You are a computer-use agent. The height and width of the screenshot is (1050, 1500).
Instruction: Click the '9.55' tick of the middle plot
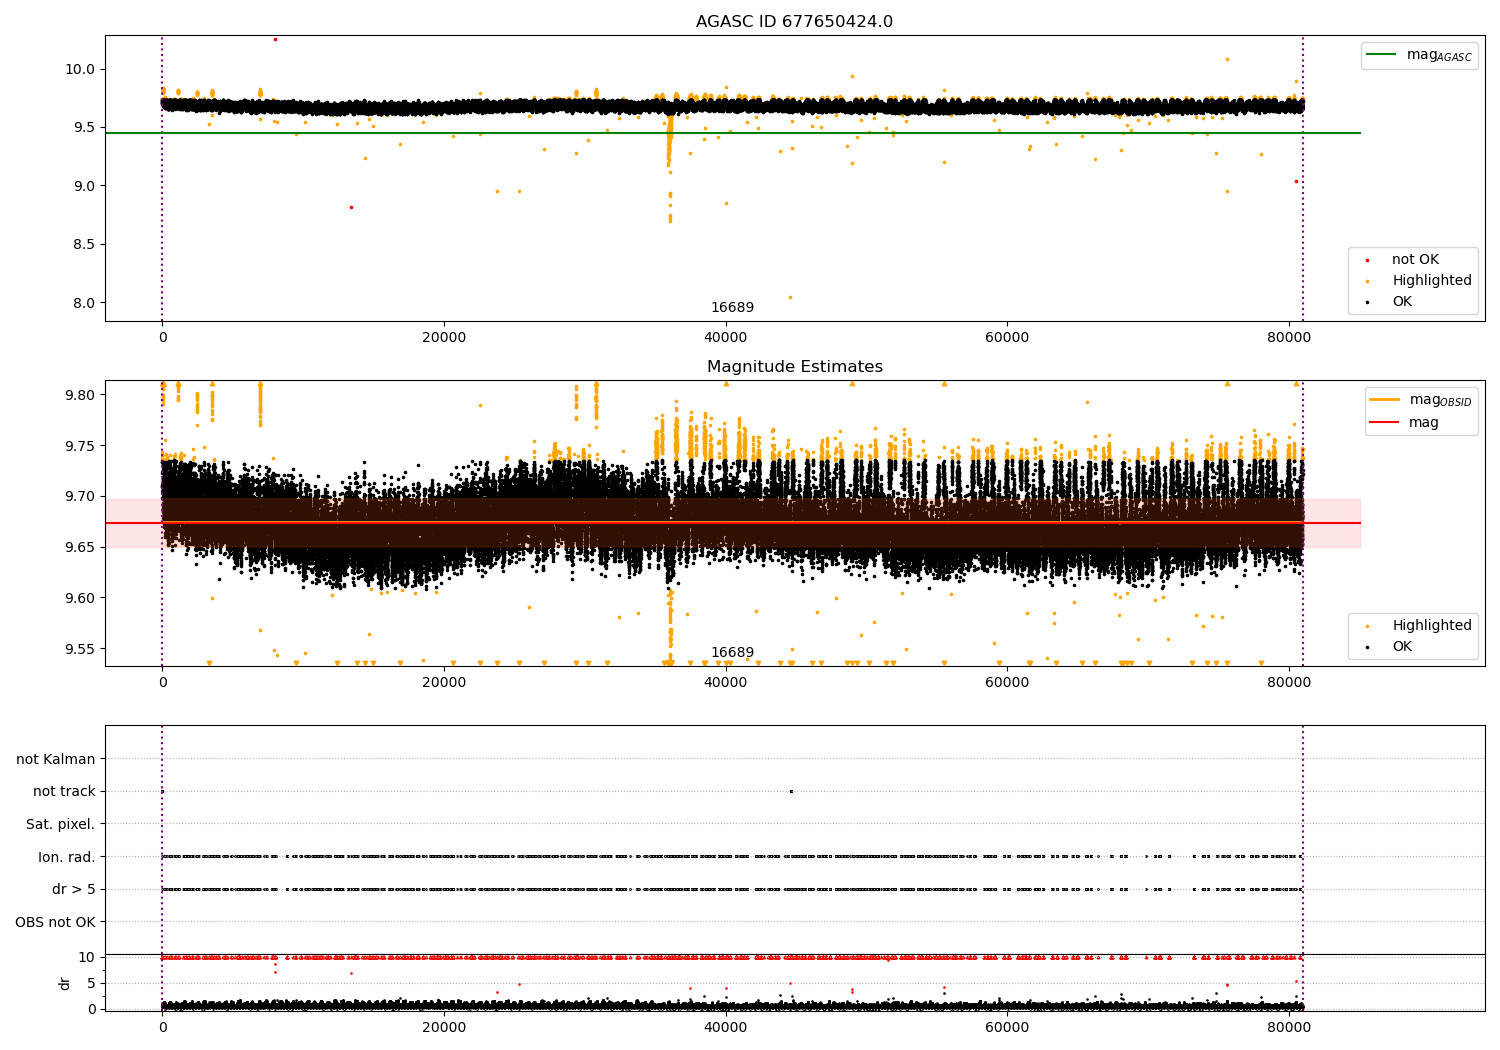[x=81, y=649]
